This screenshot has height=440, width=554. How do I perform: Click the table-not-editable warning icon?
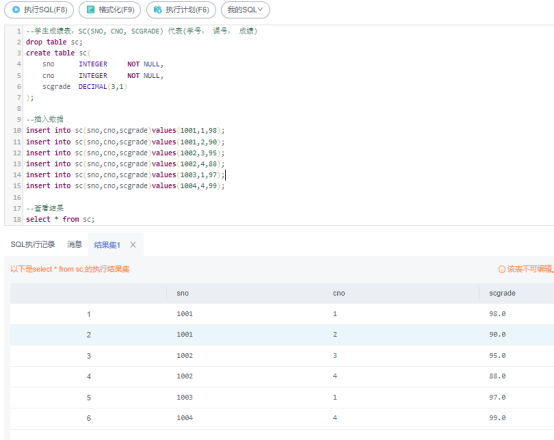pos(502,269)
